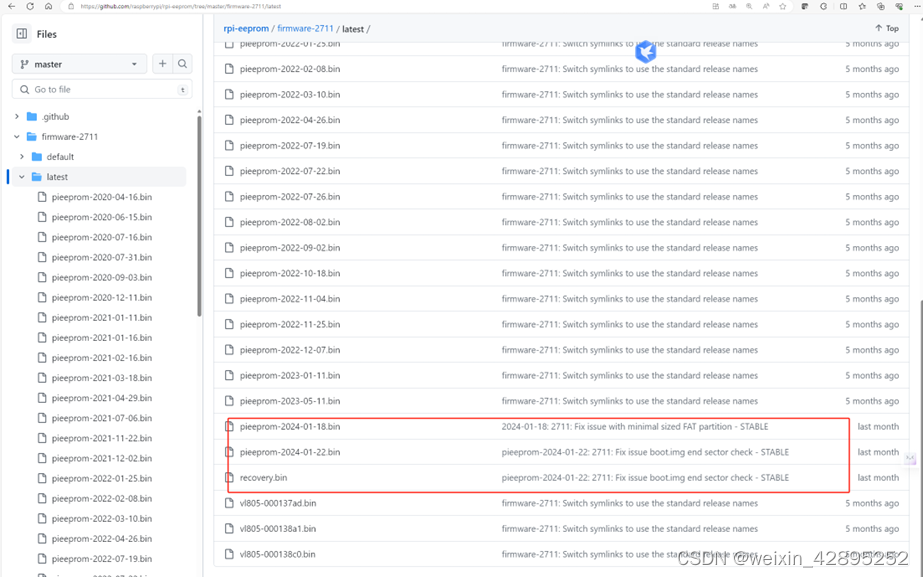The image size is (923, 577).
Task: Open the browser home page icon
Action: 48,6
